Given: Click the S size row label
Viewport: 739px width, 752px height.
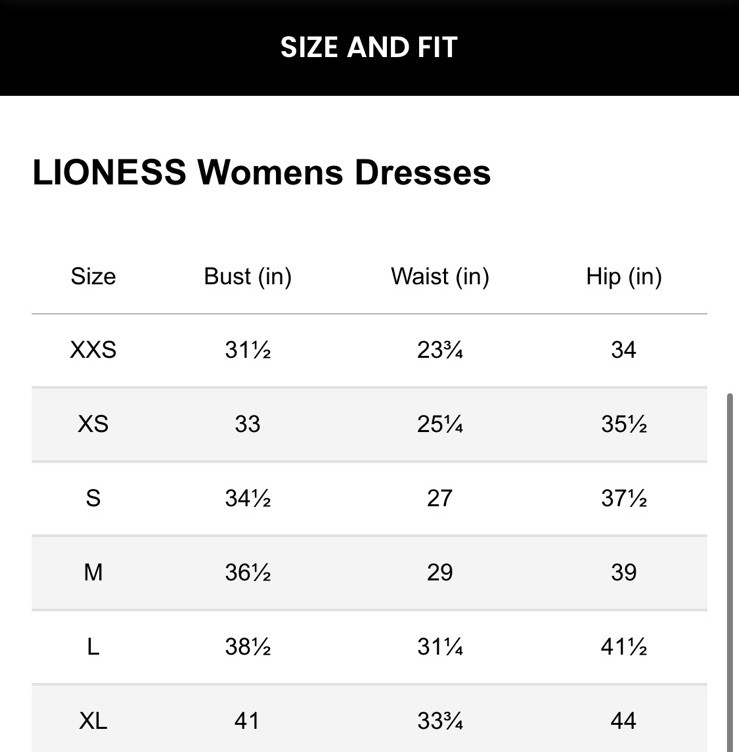Looking at the screenshot, I should [93, 498].
